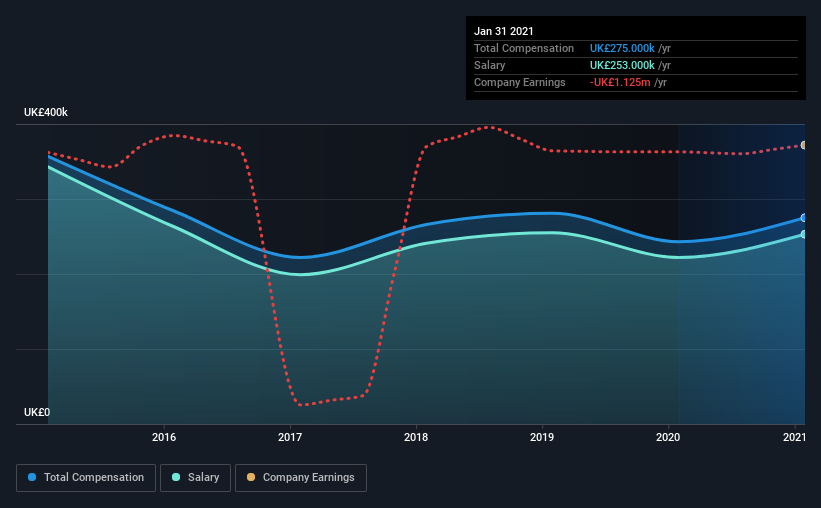Click the 2018 x-axis label
This screenshot has width=821, height=508.
pyautogui.click(x=416, y=437)
